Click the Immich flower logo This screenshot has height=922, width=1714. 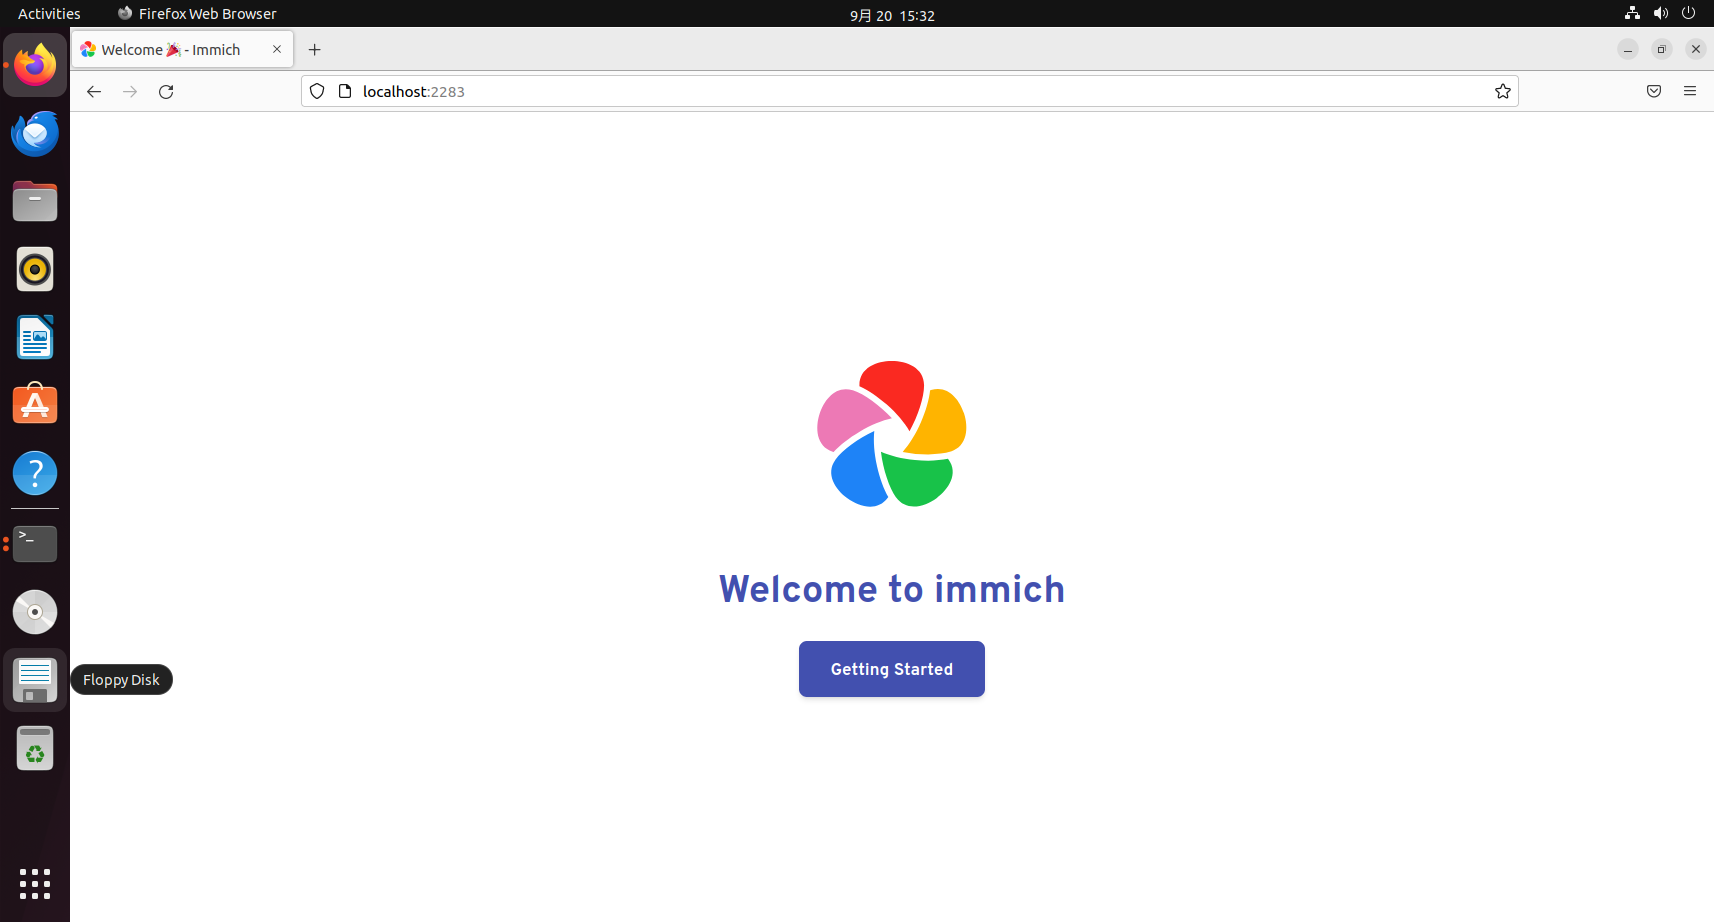892,434
